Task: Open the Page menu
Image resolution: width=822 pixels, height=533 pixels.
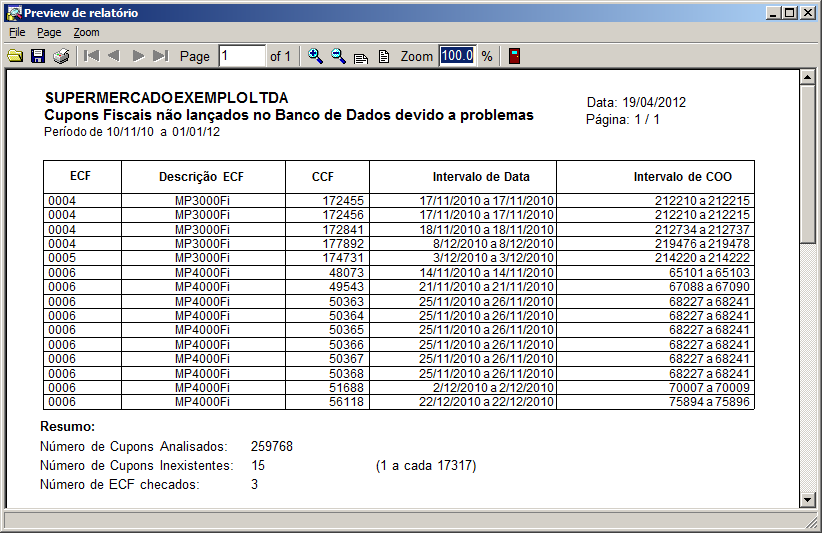Action: [49, 33]
